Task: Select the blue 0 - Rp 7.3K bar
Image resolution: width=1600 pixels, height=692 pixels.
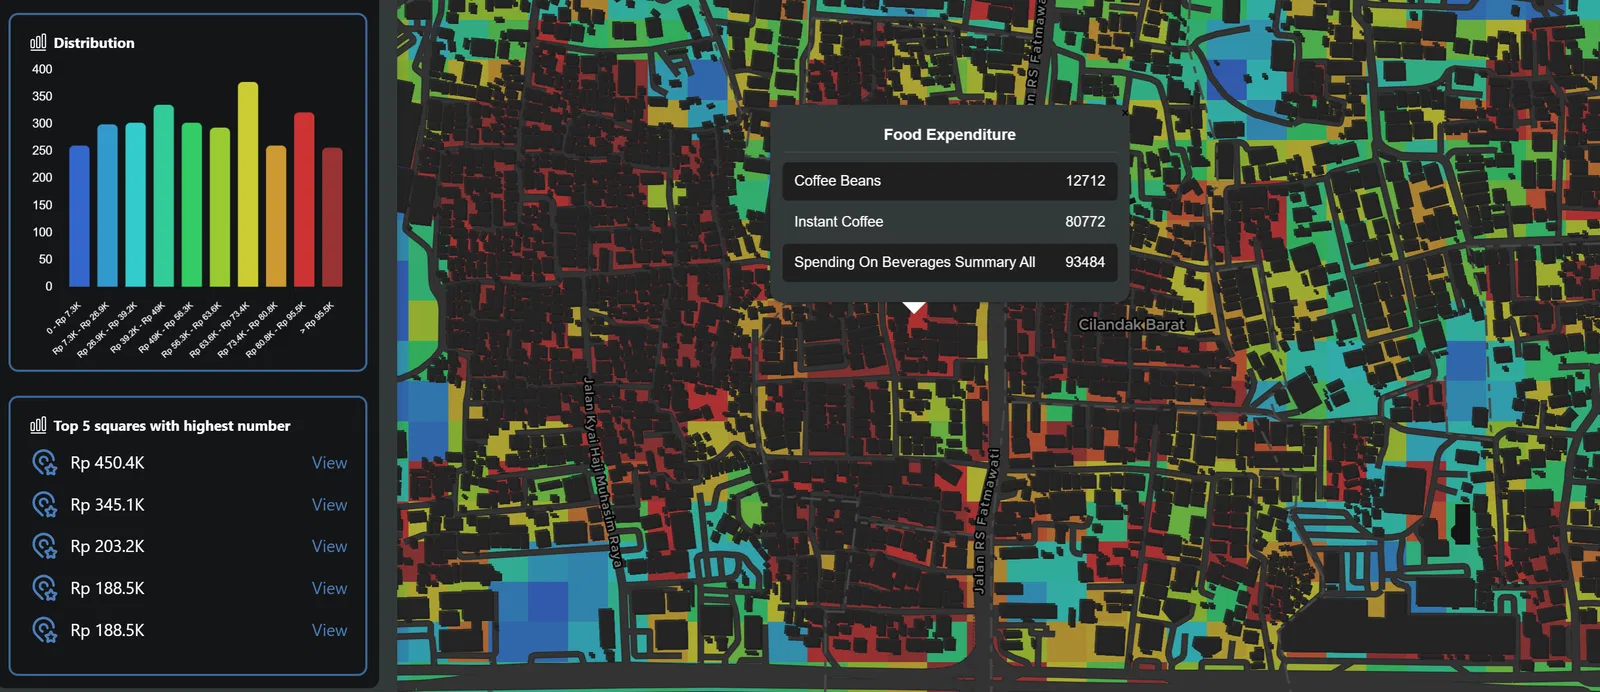Action: tap(79, 216)
